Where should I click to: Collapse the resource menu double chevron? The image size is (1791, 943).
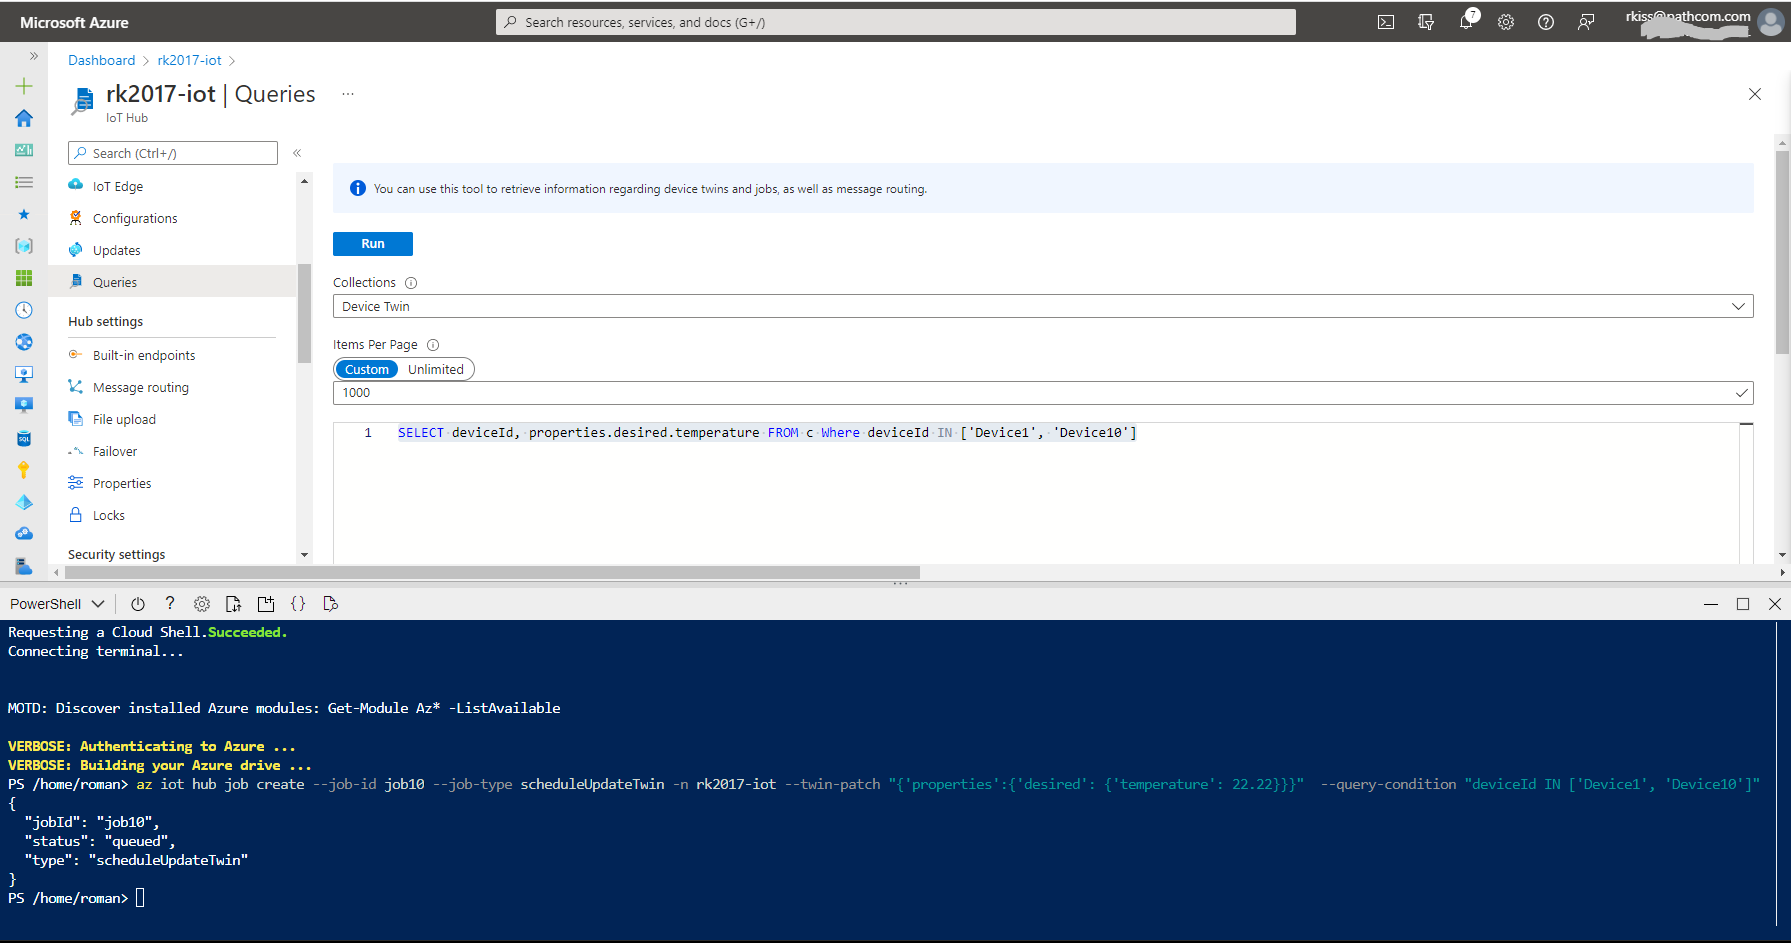click(x=297, y=153)
